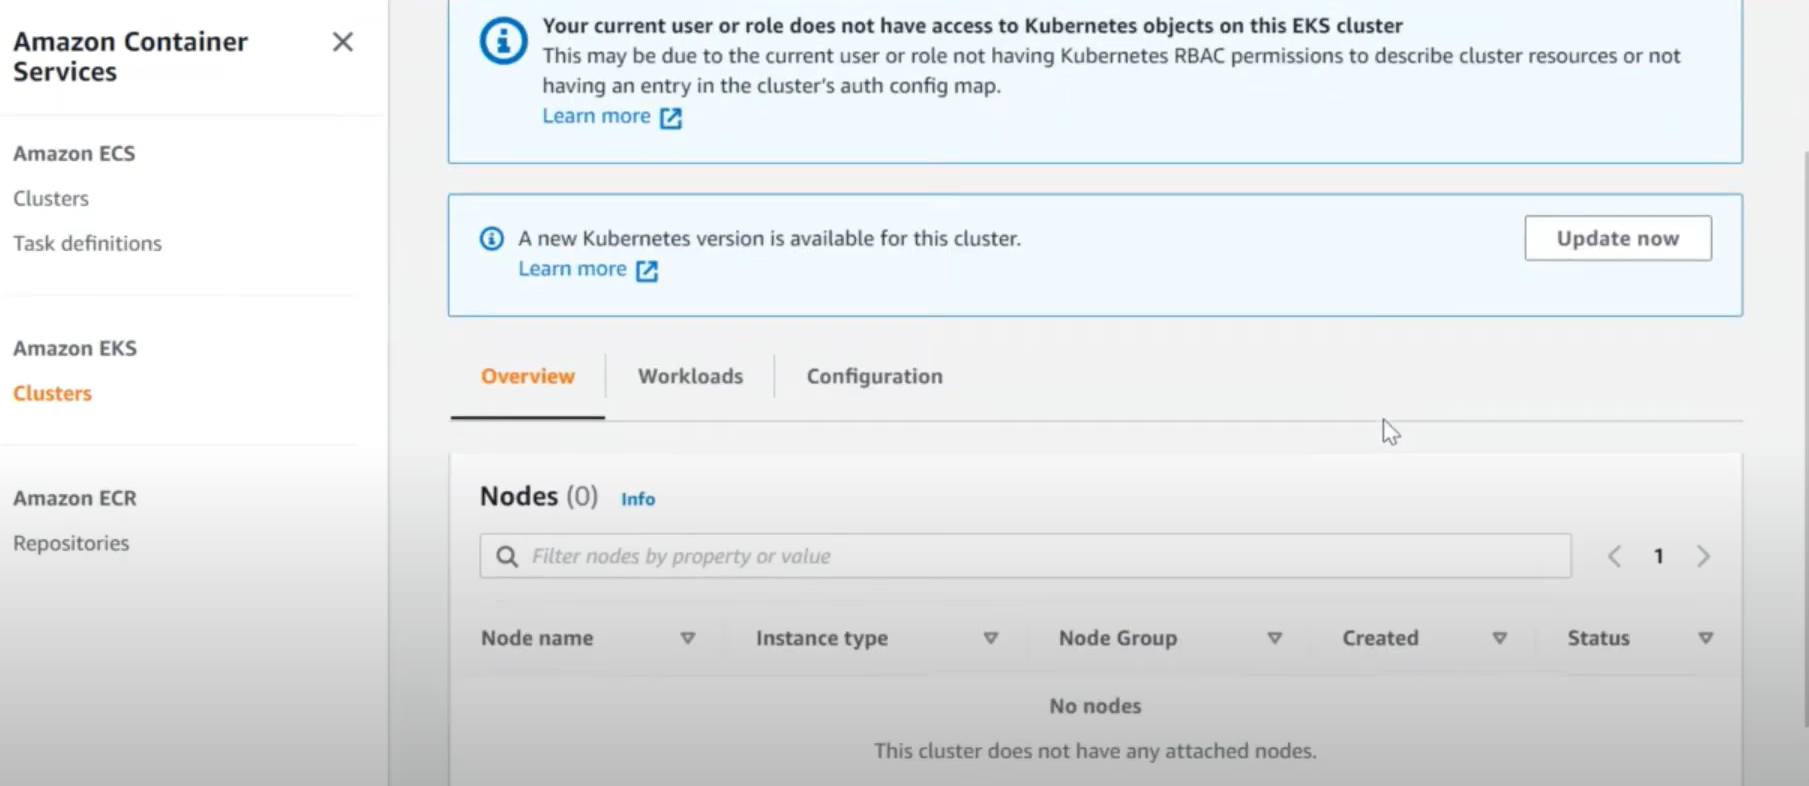Click Learn more in RBAC access notice
The height and width of the screenshot is (786, 1809).
coord(596,116)
